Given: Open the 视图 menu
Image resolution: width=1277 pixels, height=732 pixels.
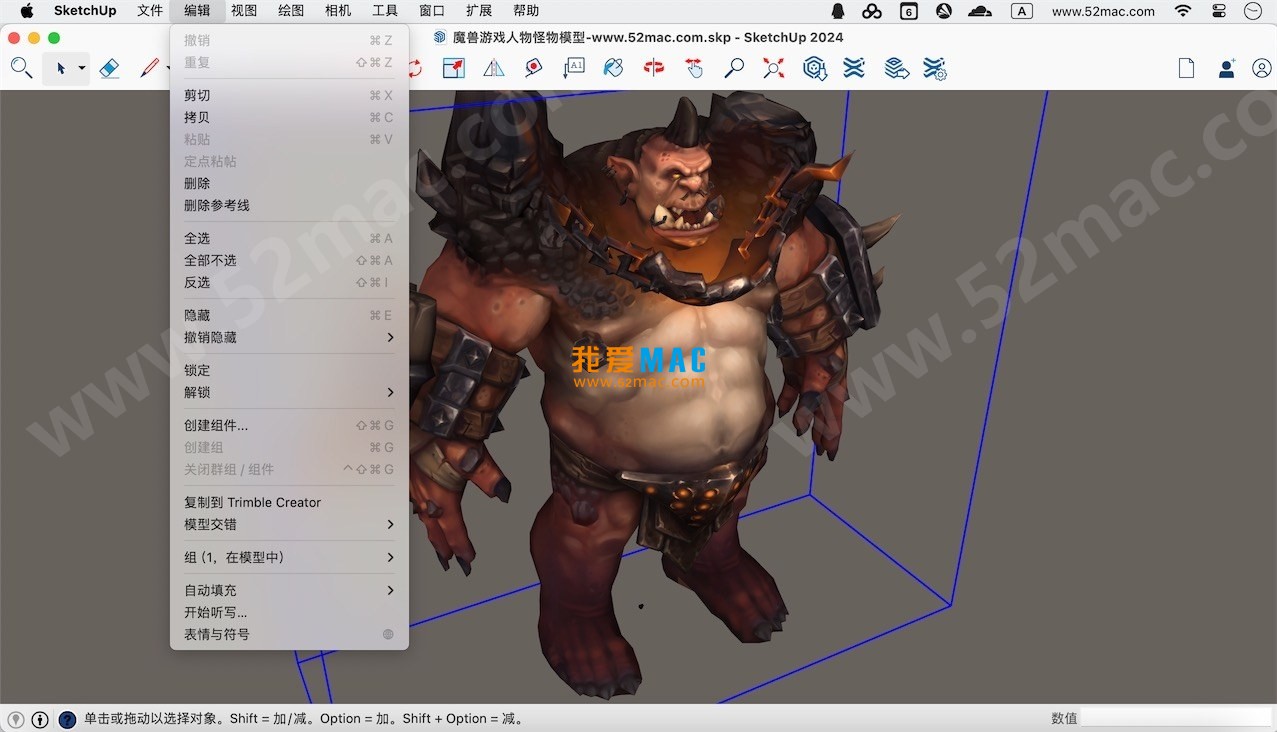Looking at the screenshot, I should tap(244, 11).
